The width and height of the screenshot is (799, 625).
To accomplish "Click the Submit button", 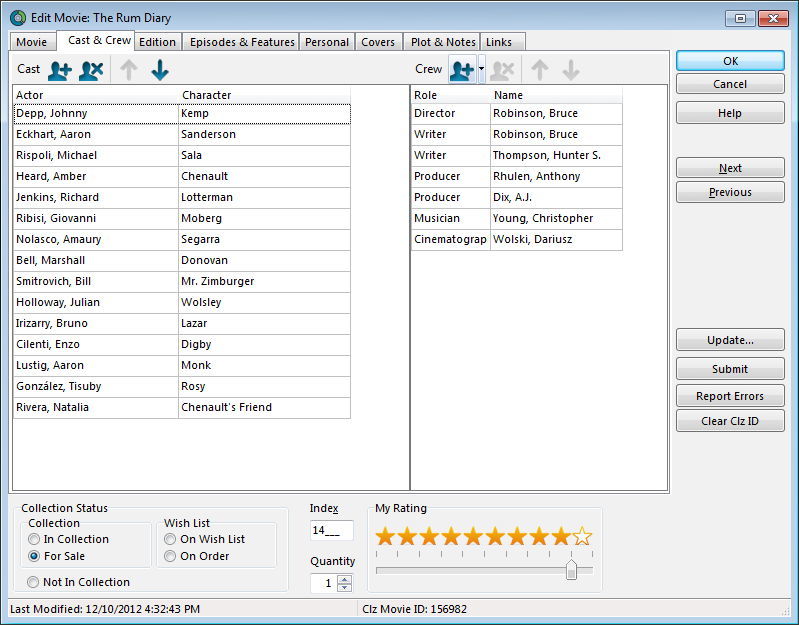I will pyautogui.click(x=730, y=369).
